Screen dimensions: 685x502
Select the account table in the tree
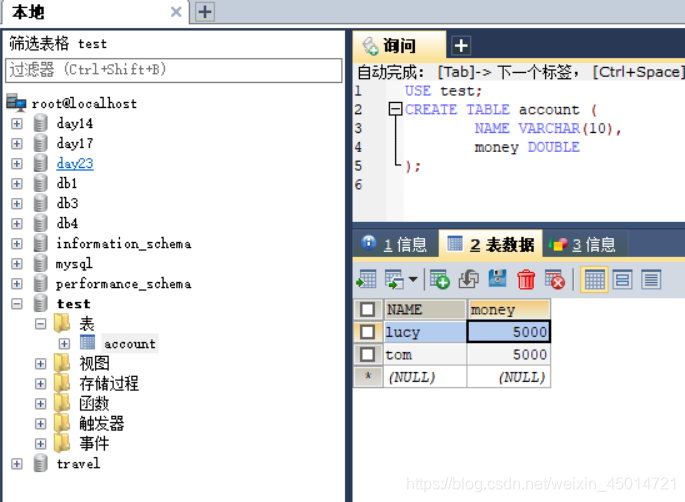click(130, 344)
